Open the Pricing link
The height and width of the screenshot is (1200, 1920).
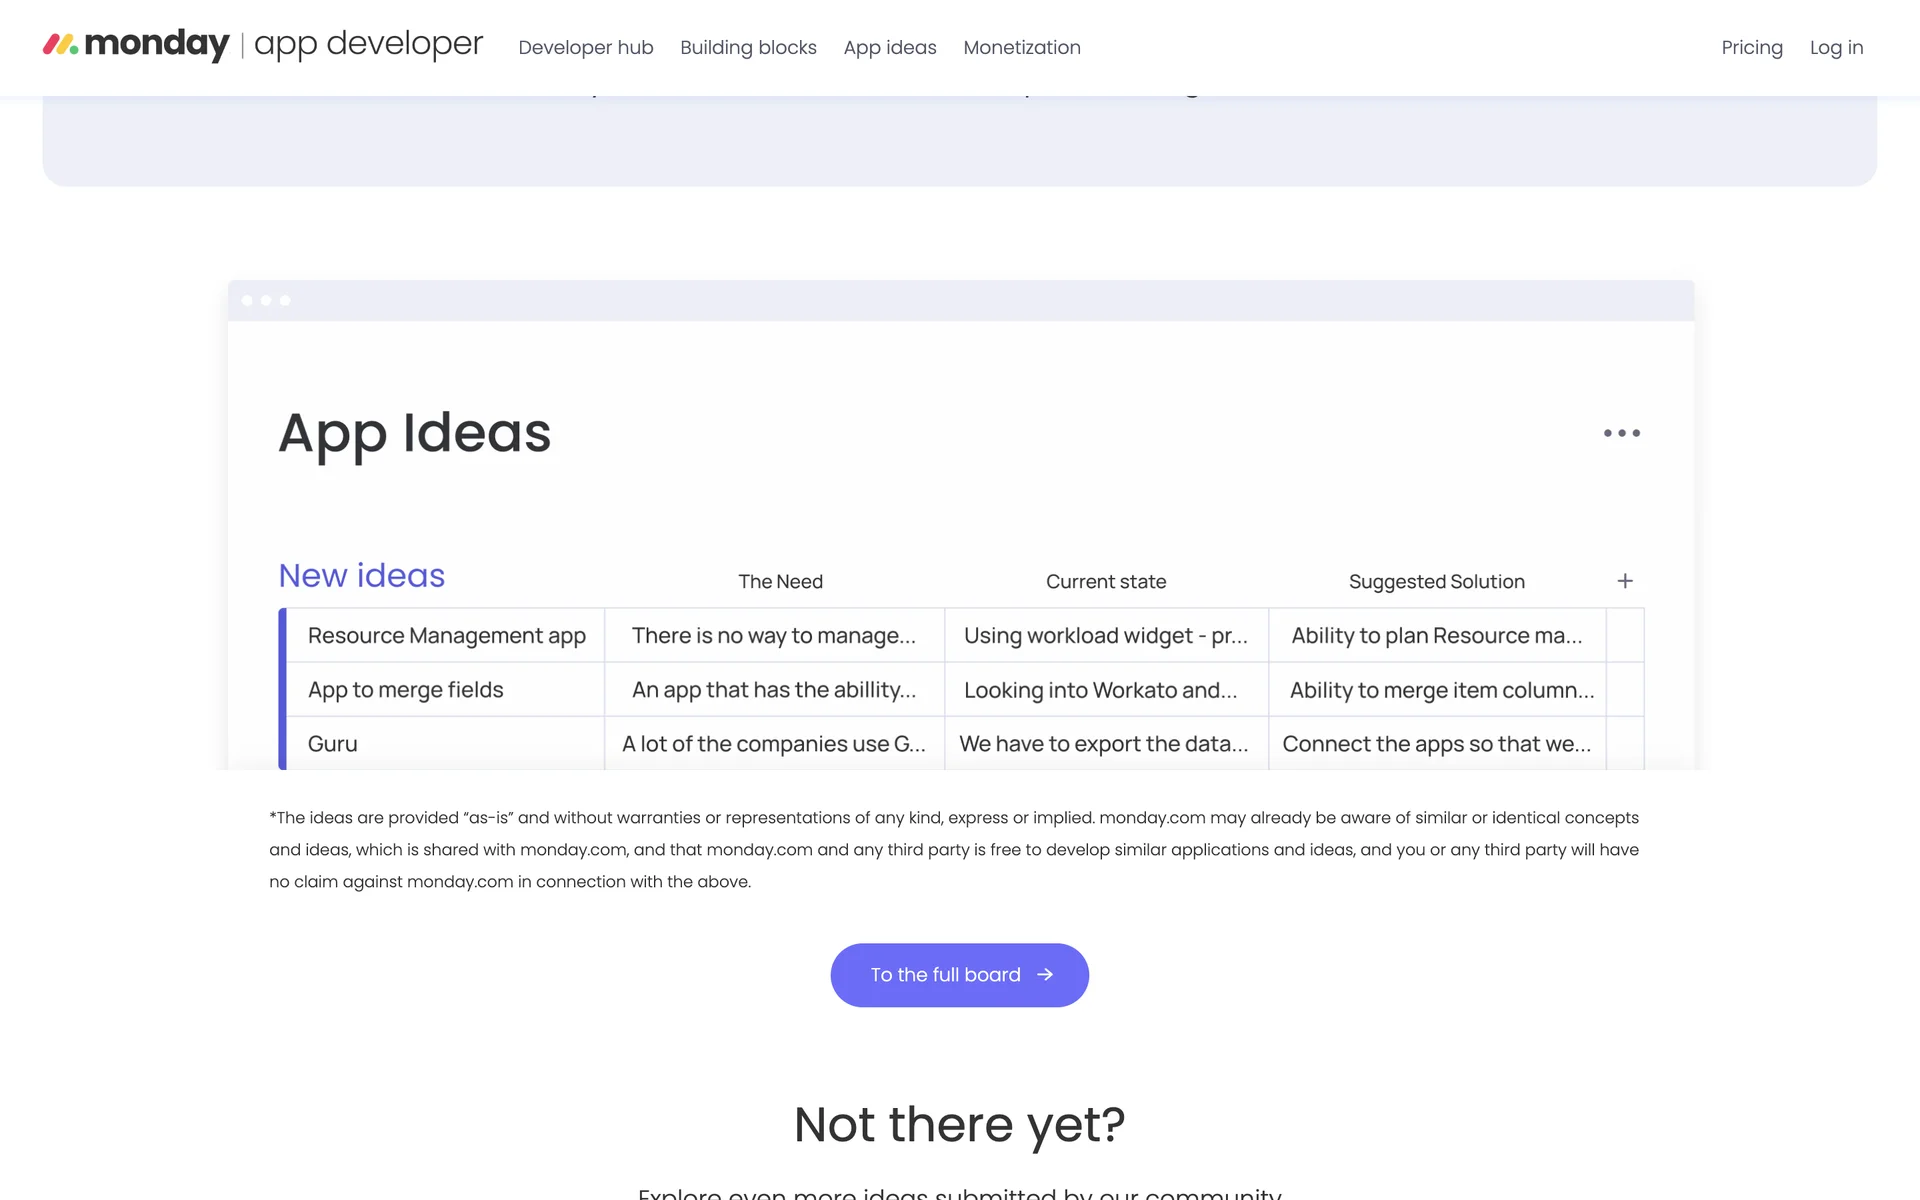click(1751, 47)
